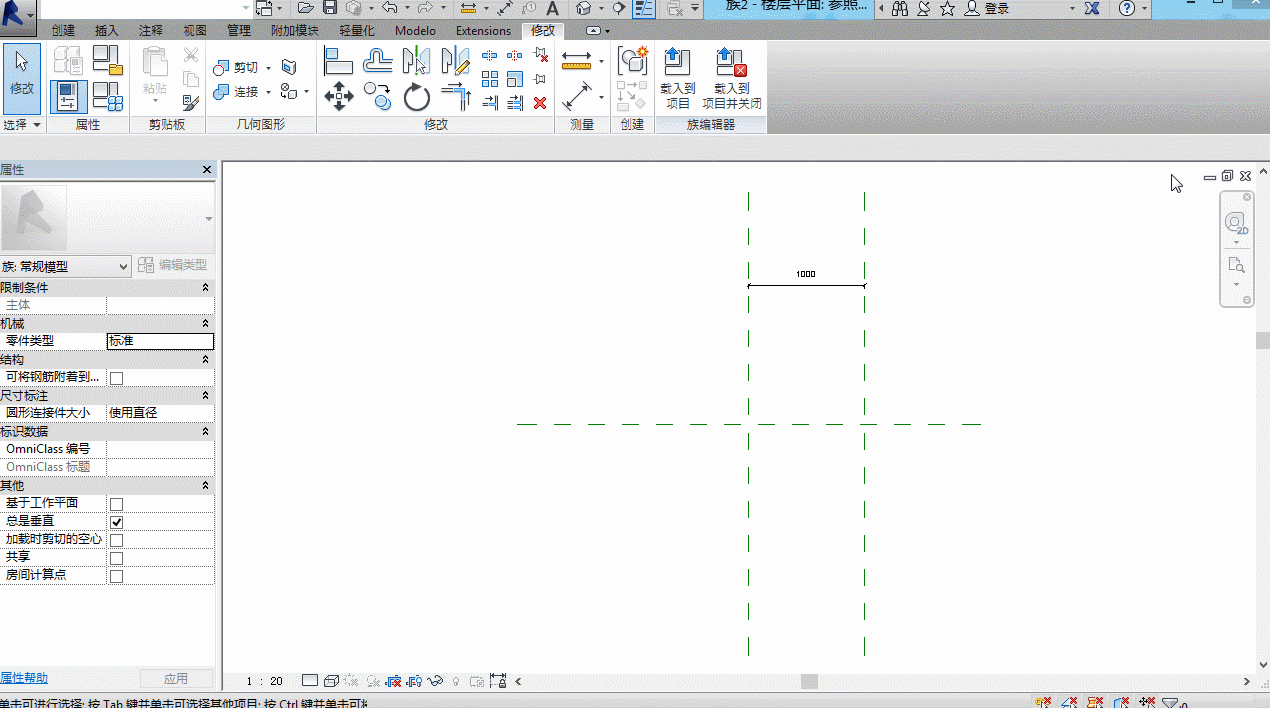Open the 创建 ribbon tab

[x=63, y=31]
